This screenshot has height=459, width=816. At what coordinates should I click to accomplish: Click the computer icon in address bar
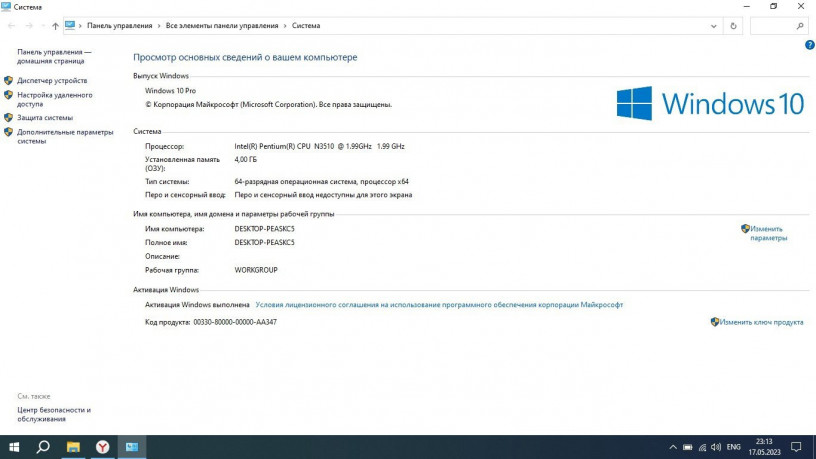click(70, 25)
